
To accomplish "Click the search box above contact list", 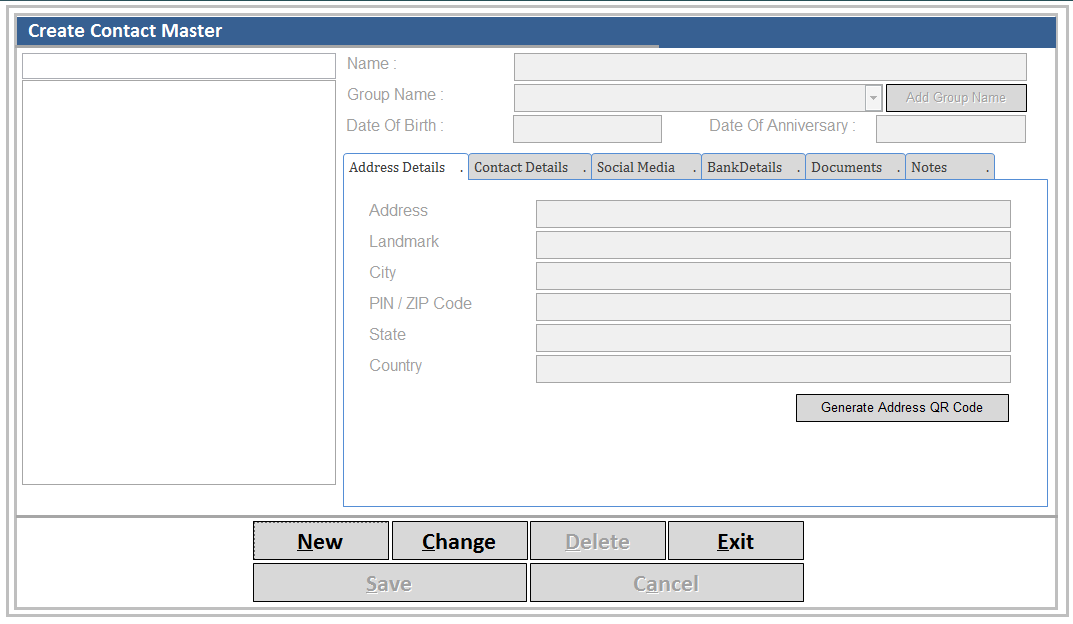I will coord(179,66).
